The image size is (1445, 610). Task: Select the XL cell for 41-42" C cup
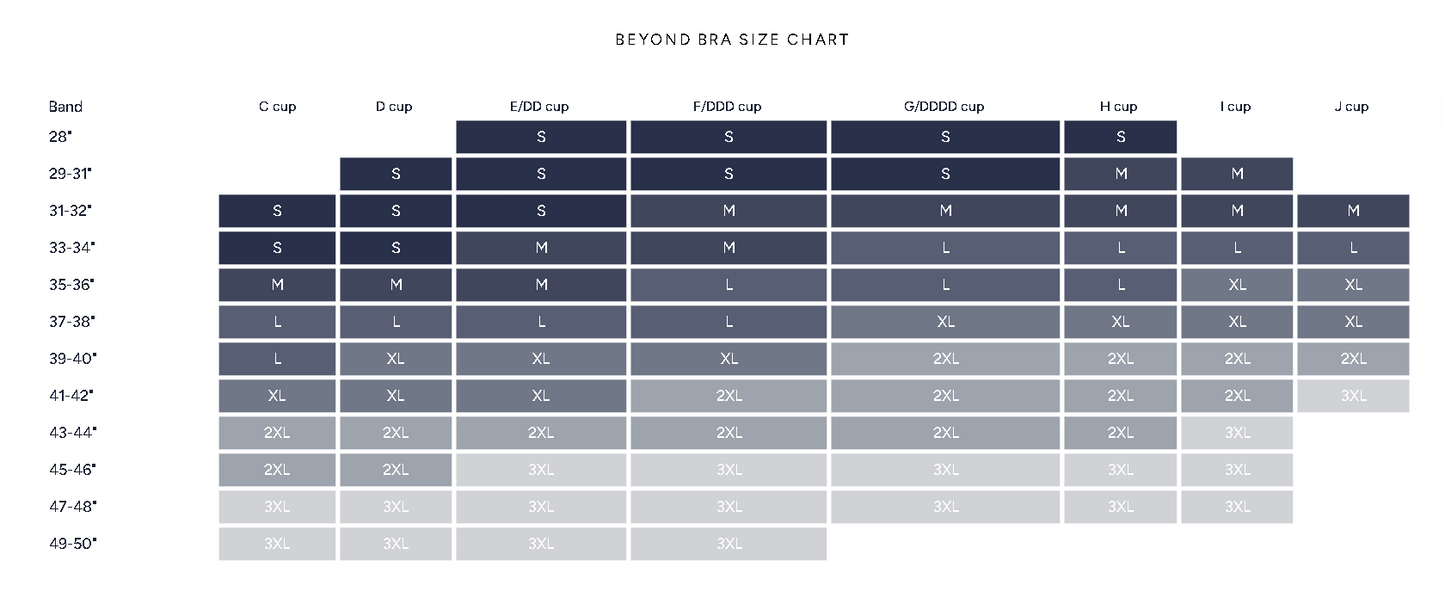coord(277,396)
